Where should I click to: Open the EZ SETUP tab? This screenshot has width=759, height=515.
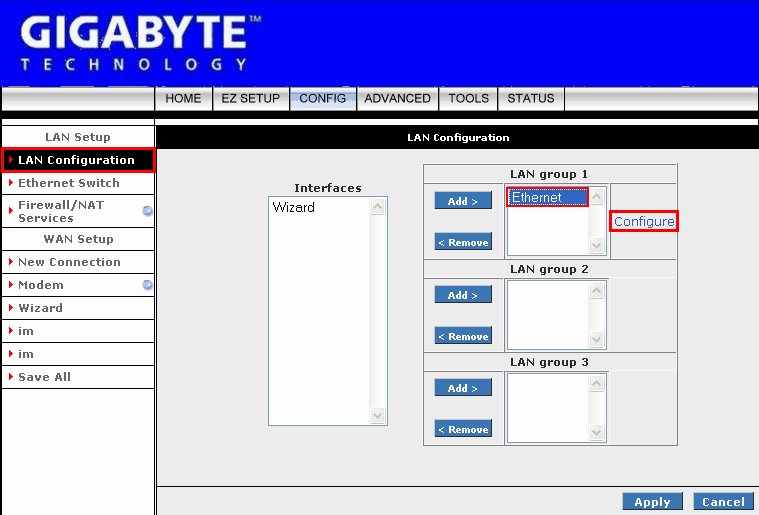point(251,99)
